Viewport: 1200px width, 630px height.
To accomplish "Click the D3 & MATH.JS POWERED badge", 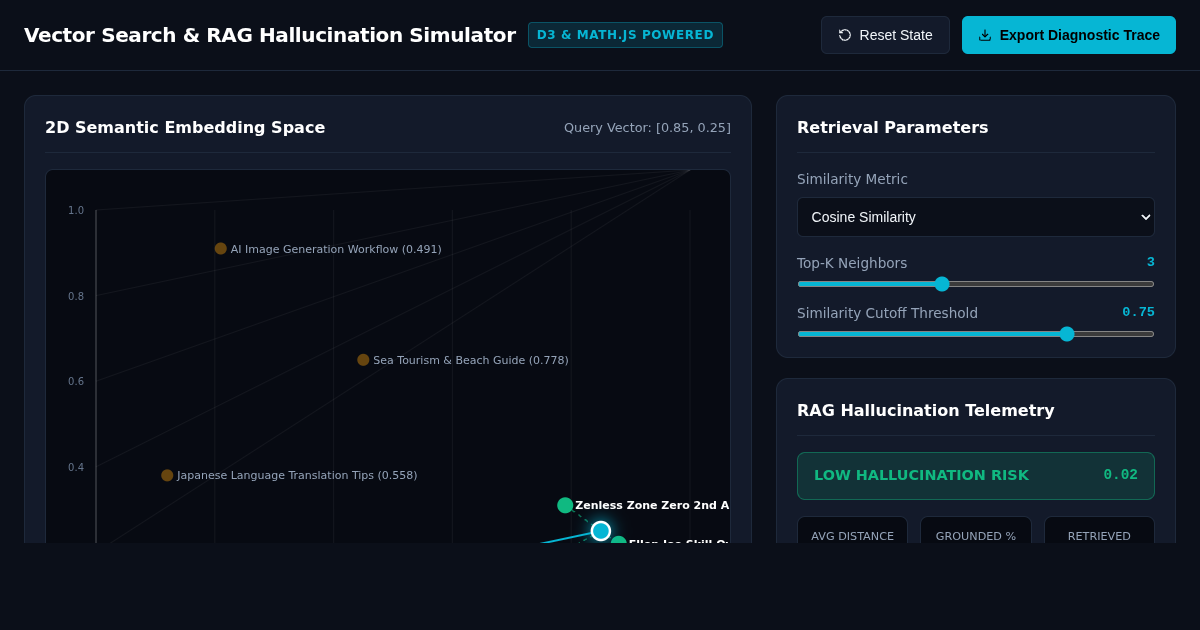I will click(625, 35).
